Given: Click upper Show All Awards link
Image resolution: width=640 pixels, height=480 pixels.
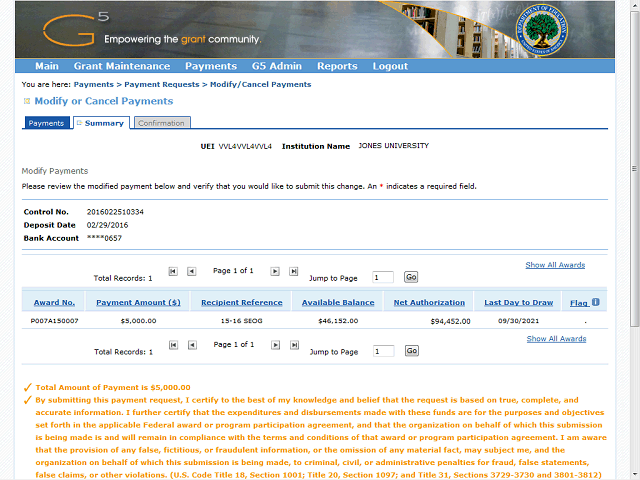Looking at the screenshot, I should [555, 265].
